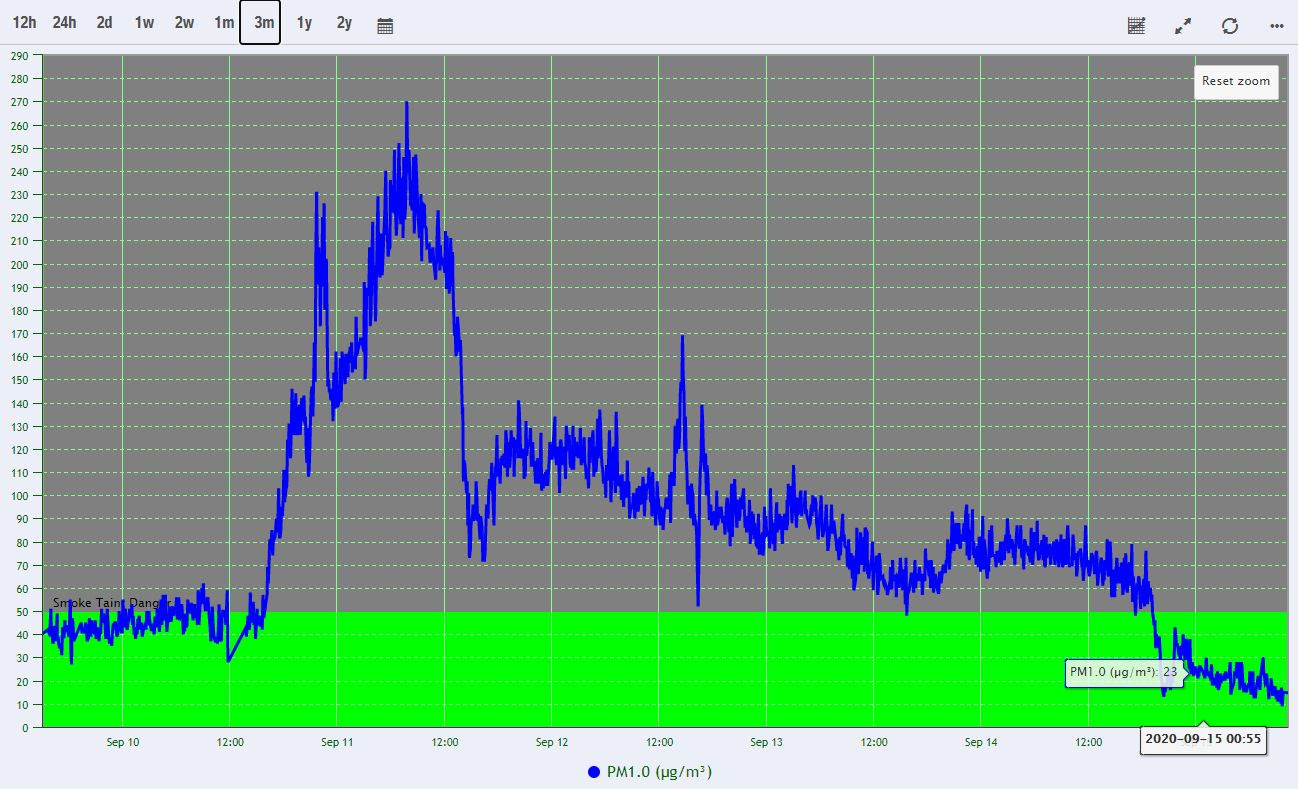Choose the 1w time range

coord(144,23)
